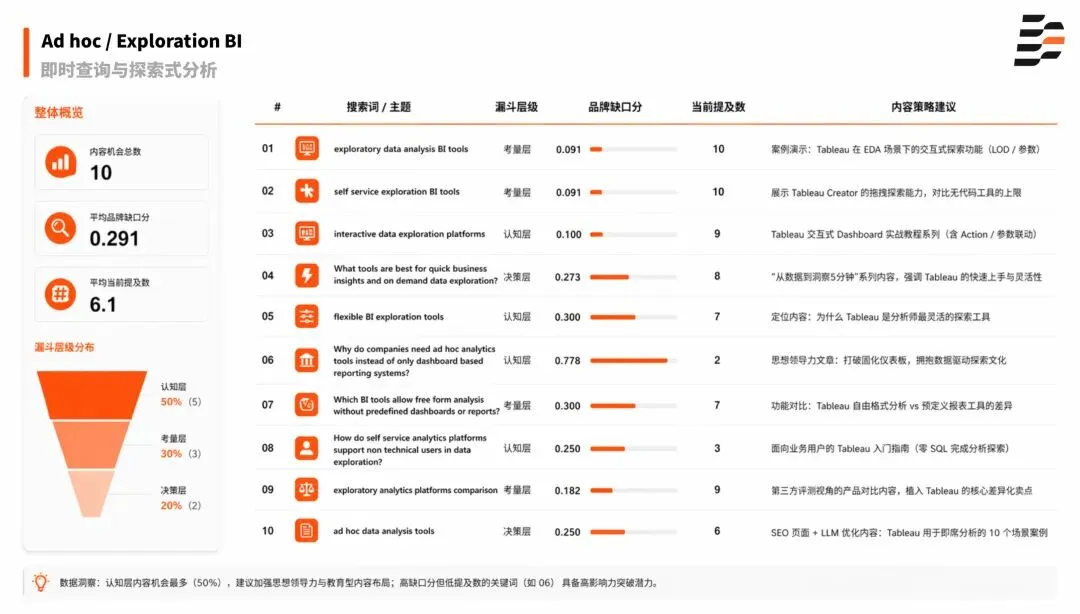Click the 整体概览 section title
The height and width of the screenshot is (614, 1080).
tap(59, 112)
